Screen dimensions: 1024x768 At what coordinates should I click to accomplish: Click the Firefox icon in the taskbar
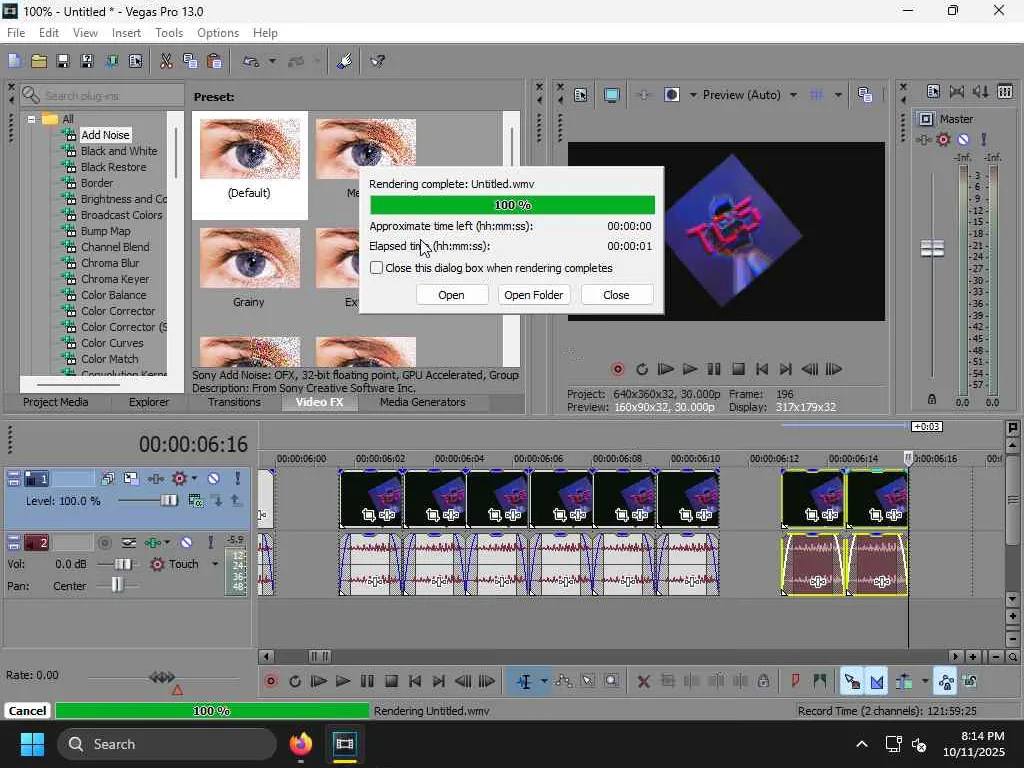click(301, 744)
